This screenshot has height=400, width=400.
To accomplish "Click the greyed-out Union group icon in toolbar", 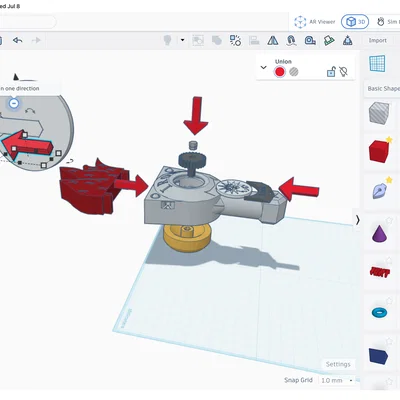I will click(x=217, y=40).
